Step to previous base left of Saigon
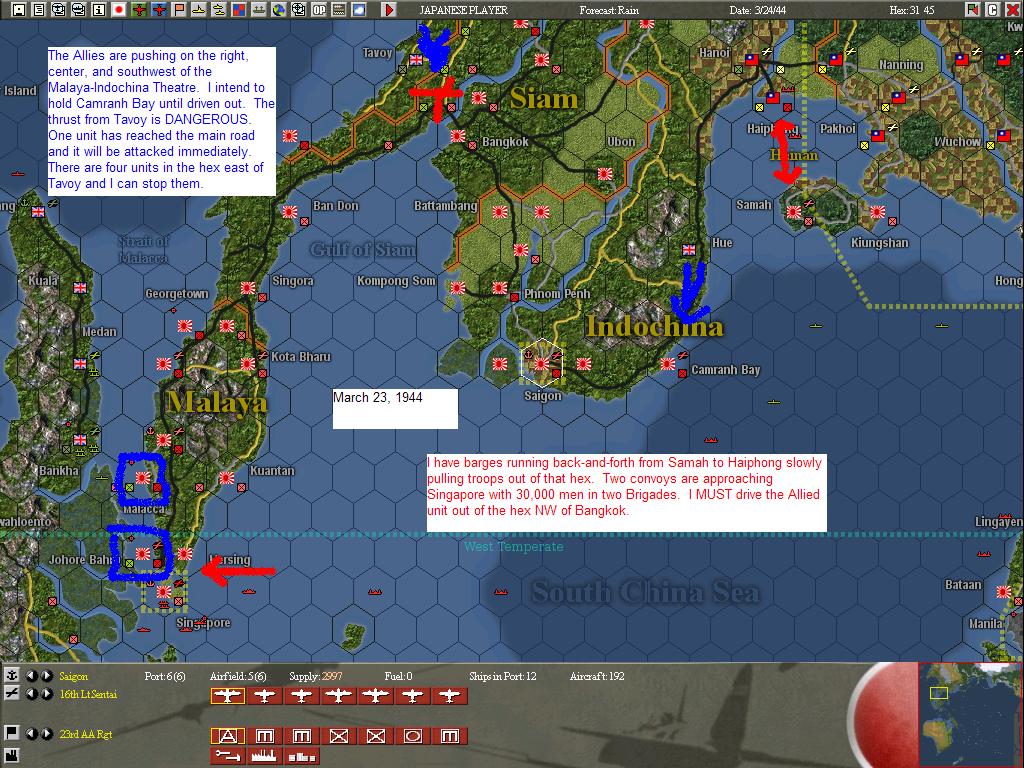Image resolution: width=1024 pixels, height=768 pixels. [x=31, y=676]
